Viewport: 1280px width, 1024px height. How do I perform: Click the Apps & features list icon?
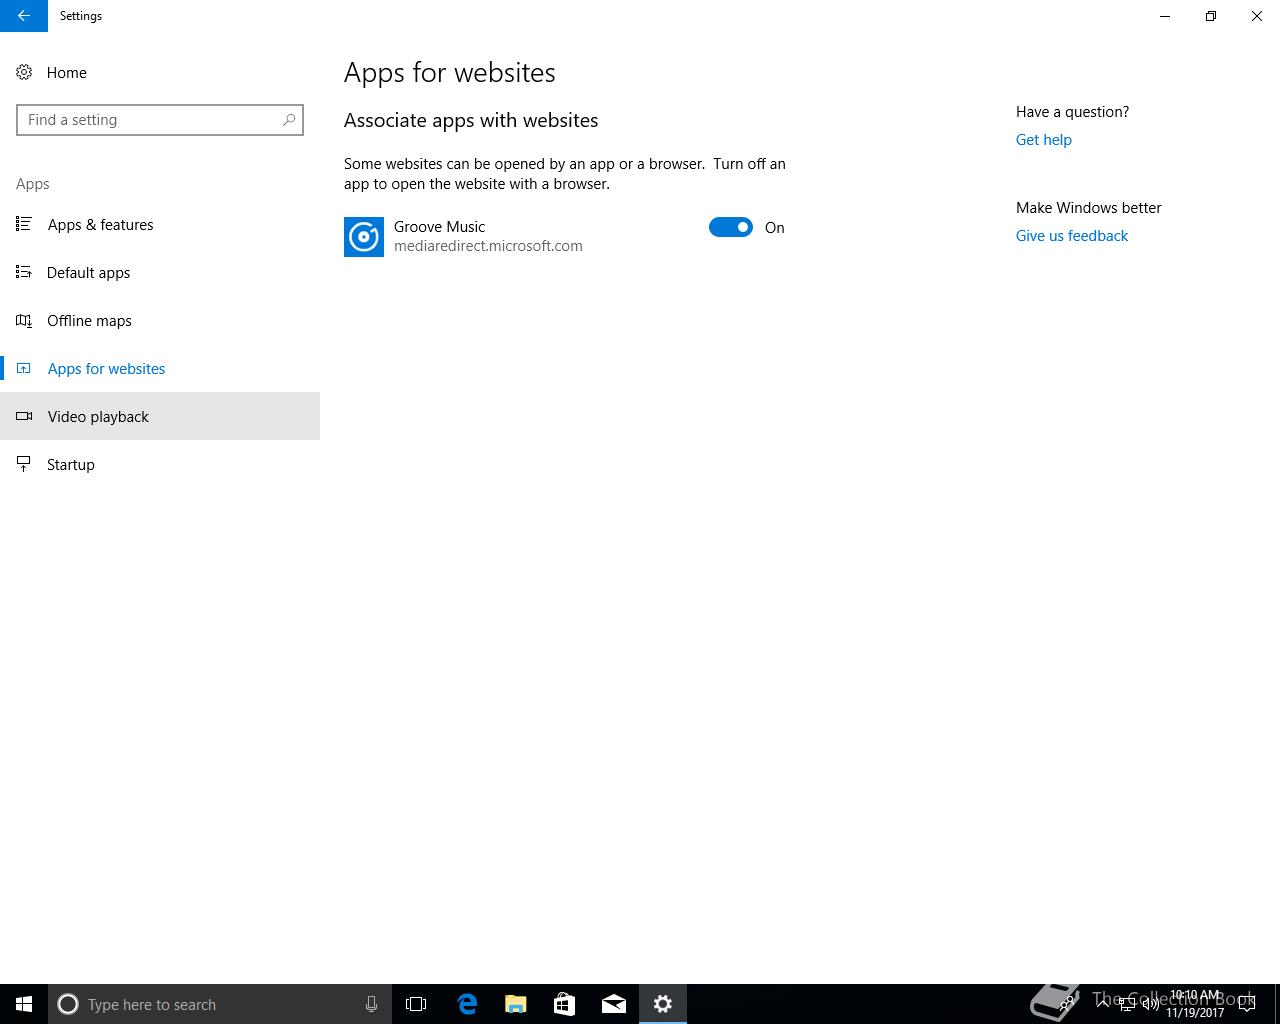(24, 224)
